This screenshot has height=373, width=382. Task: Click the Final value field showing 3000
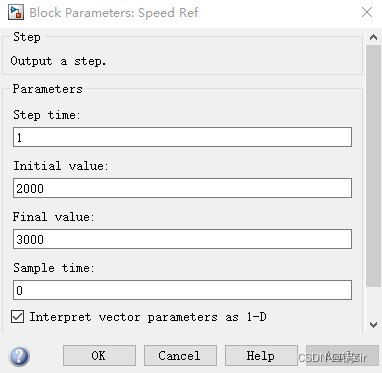tap(182, 239)
